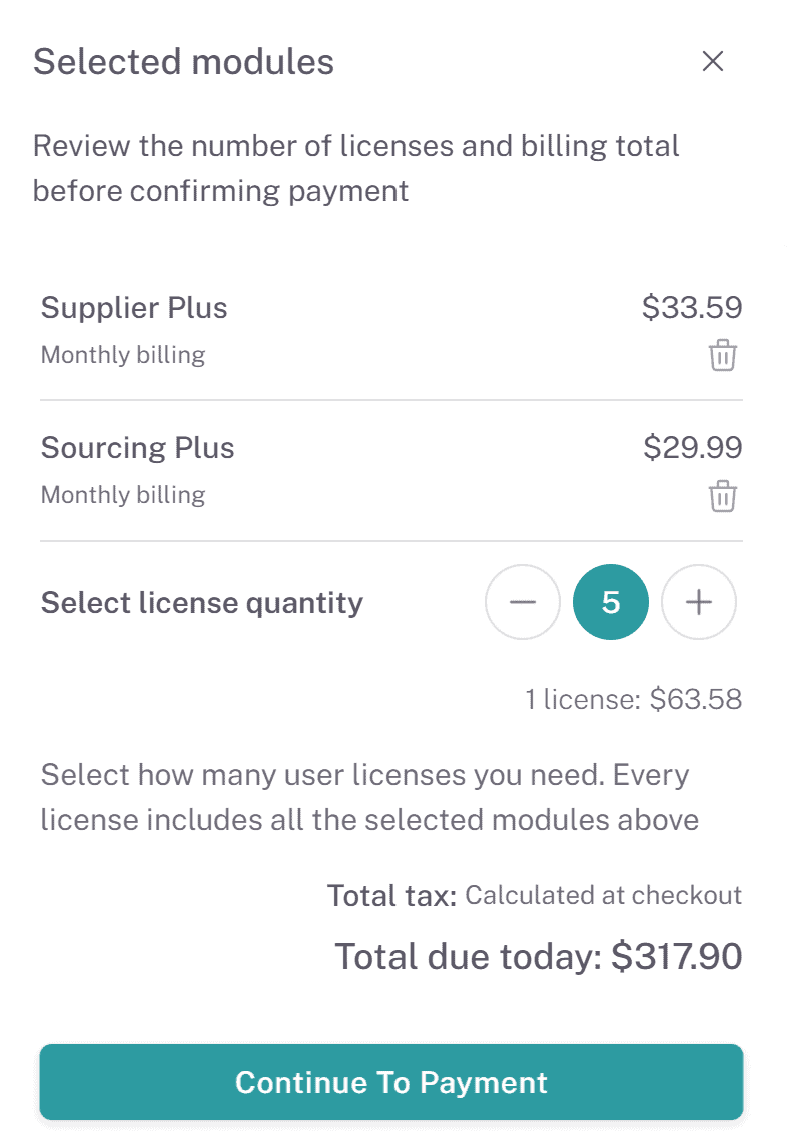
Task: Click the $29.99 price
Action: (x=692, y=447)
